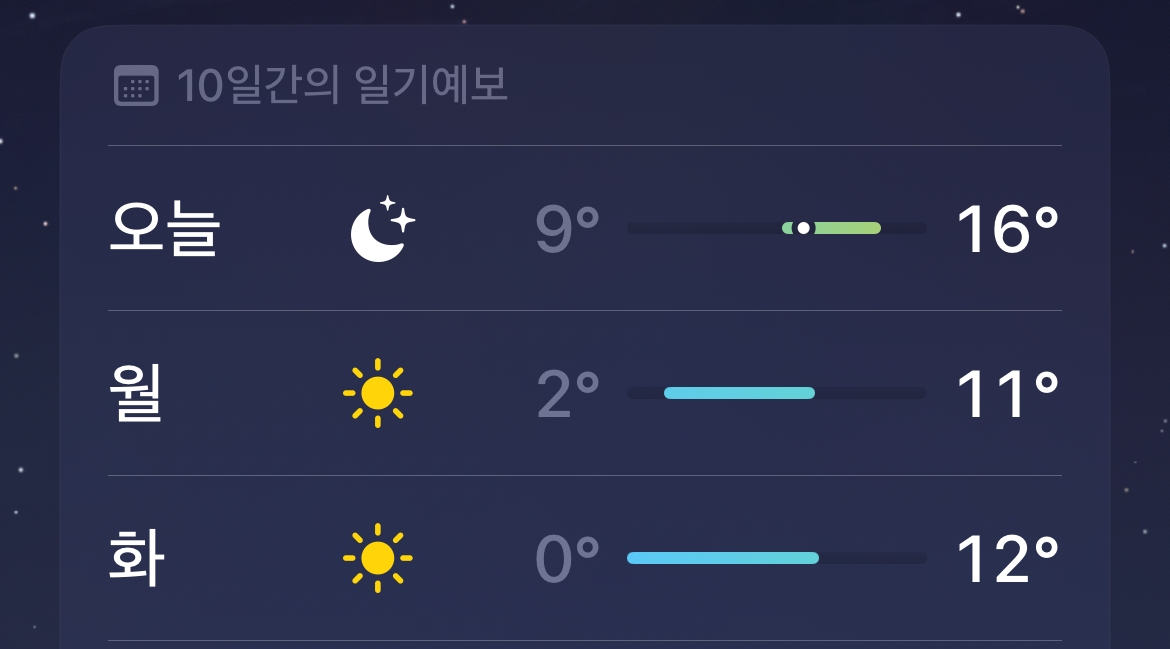Viewport: 1170px width, 649px height.
Task: Click the white current-temperature dot on today's bar
Action: [x=803, y=228]
